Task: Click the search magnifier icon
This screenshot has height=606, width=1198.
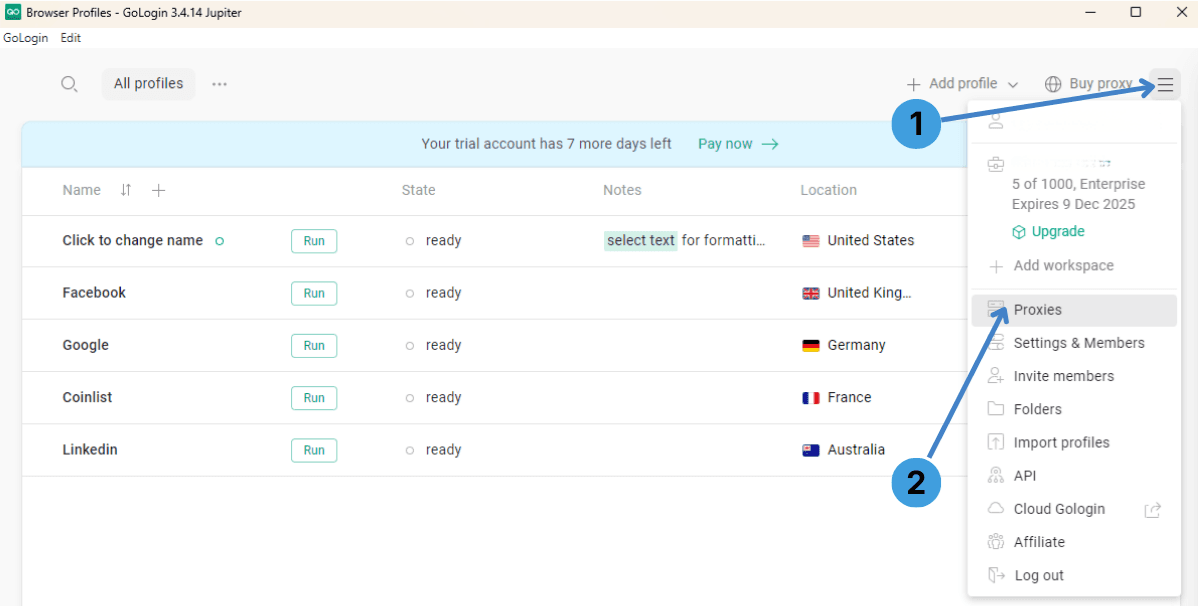Action: [69, 84]
